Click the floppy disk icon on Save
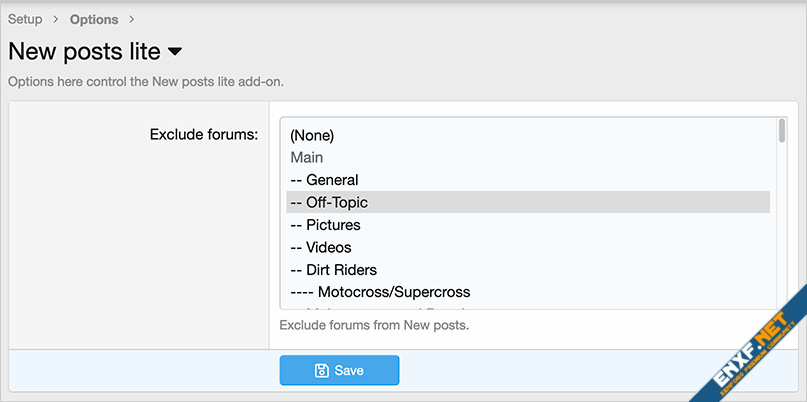 pyautogui.click(x=321, y=370)
